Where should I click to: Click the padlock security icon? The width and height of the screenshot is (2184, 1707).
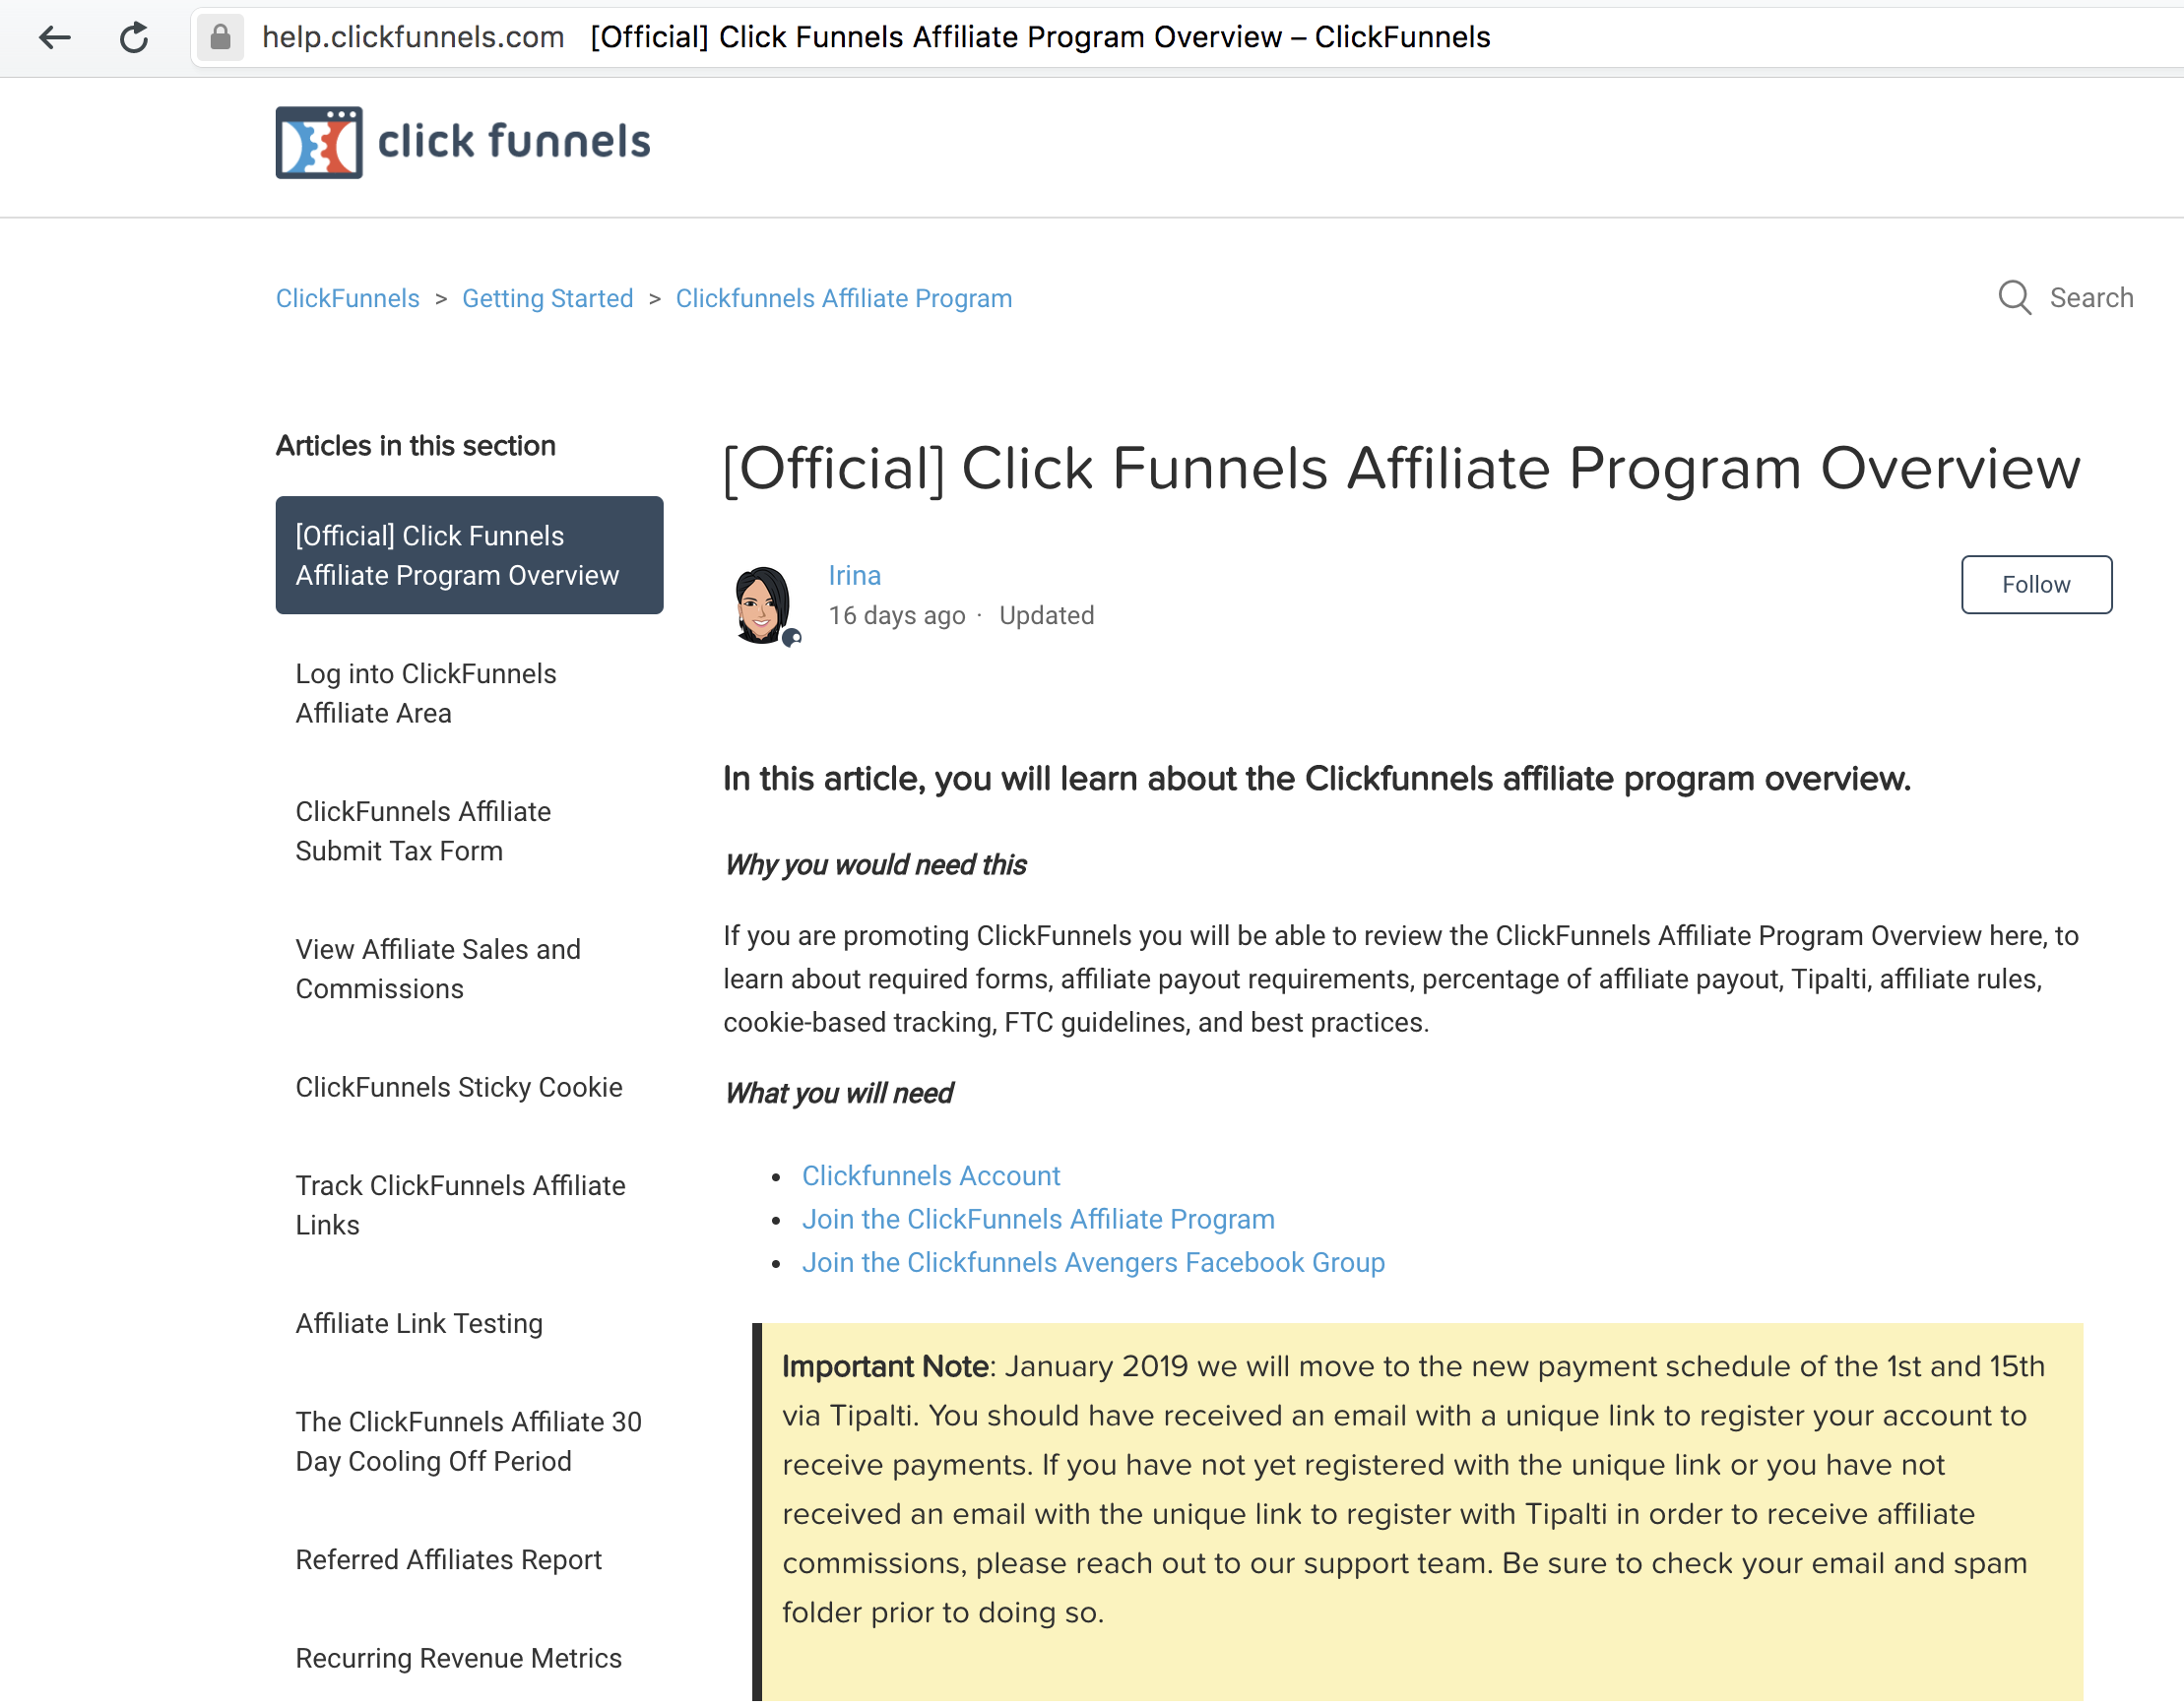[x=217, y=33]
